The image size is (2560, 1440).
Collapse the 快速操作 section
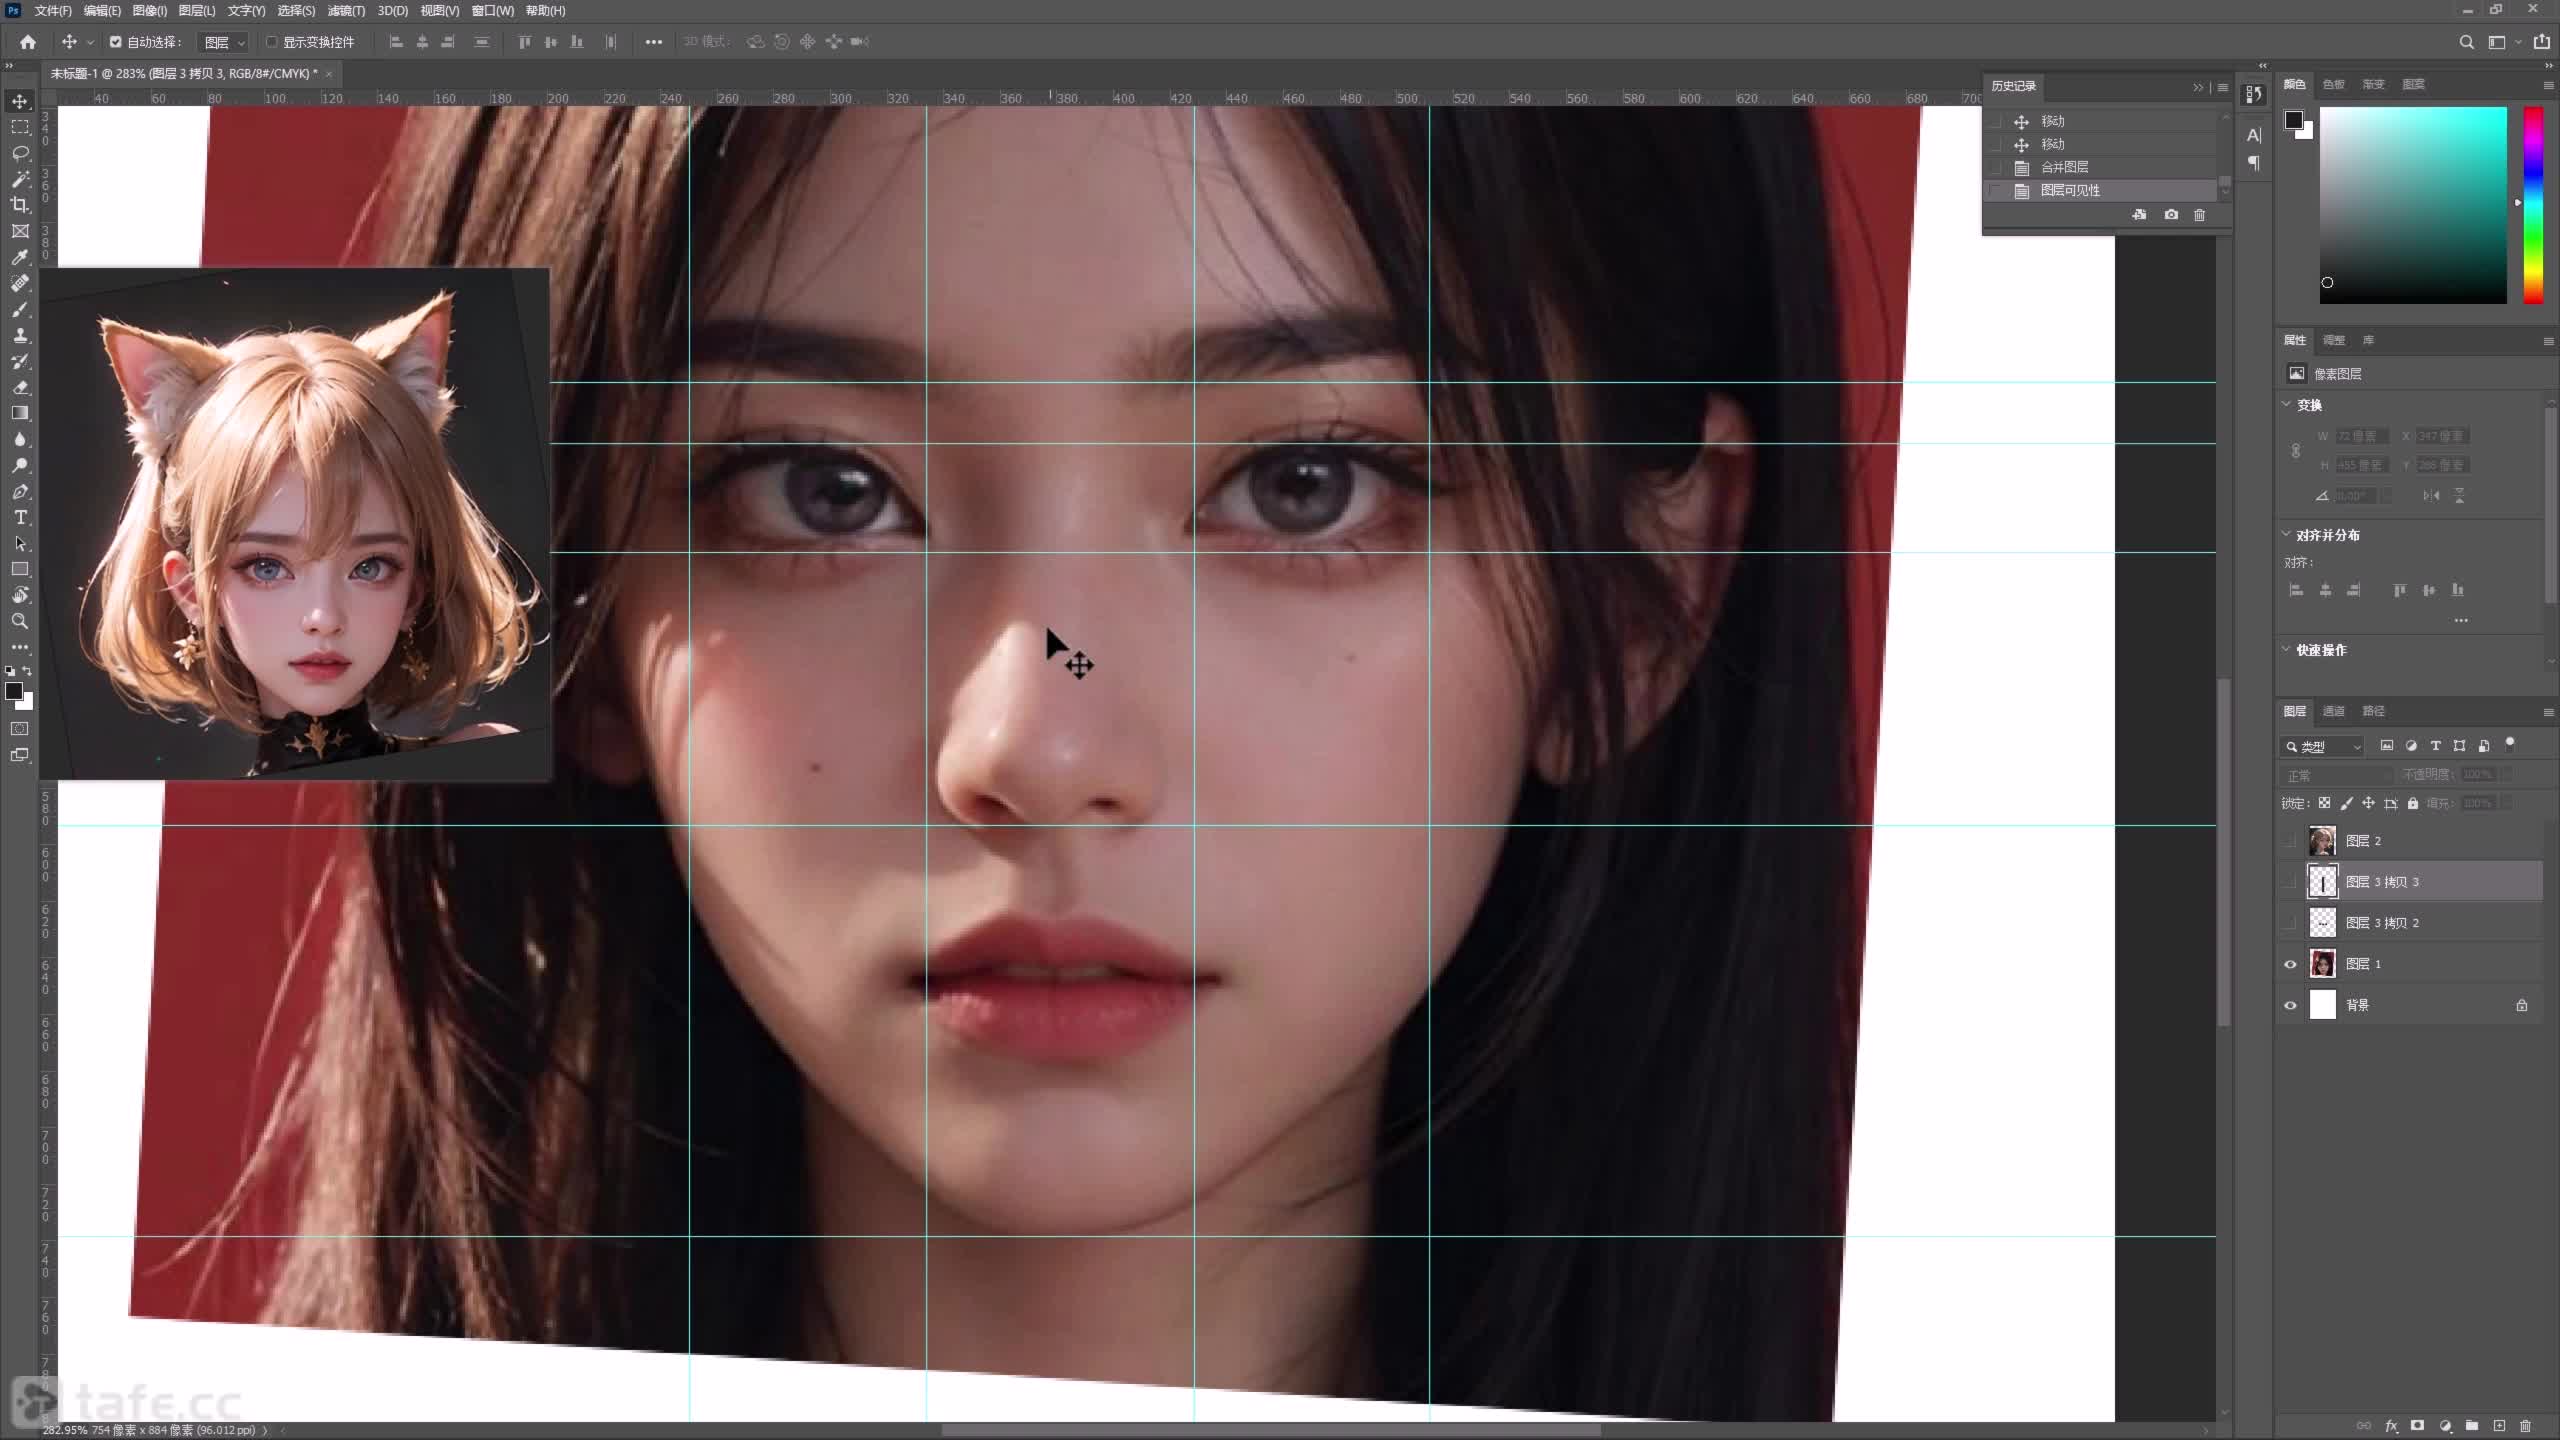click(x=2286, y=649)
